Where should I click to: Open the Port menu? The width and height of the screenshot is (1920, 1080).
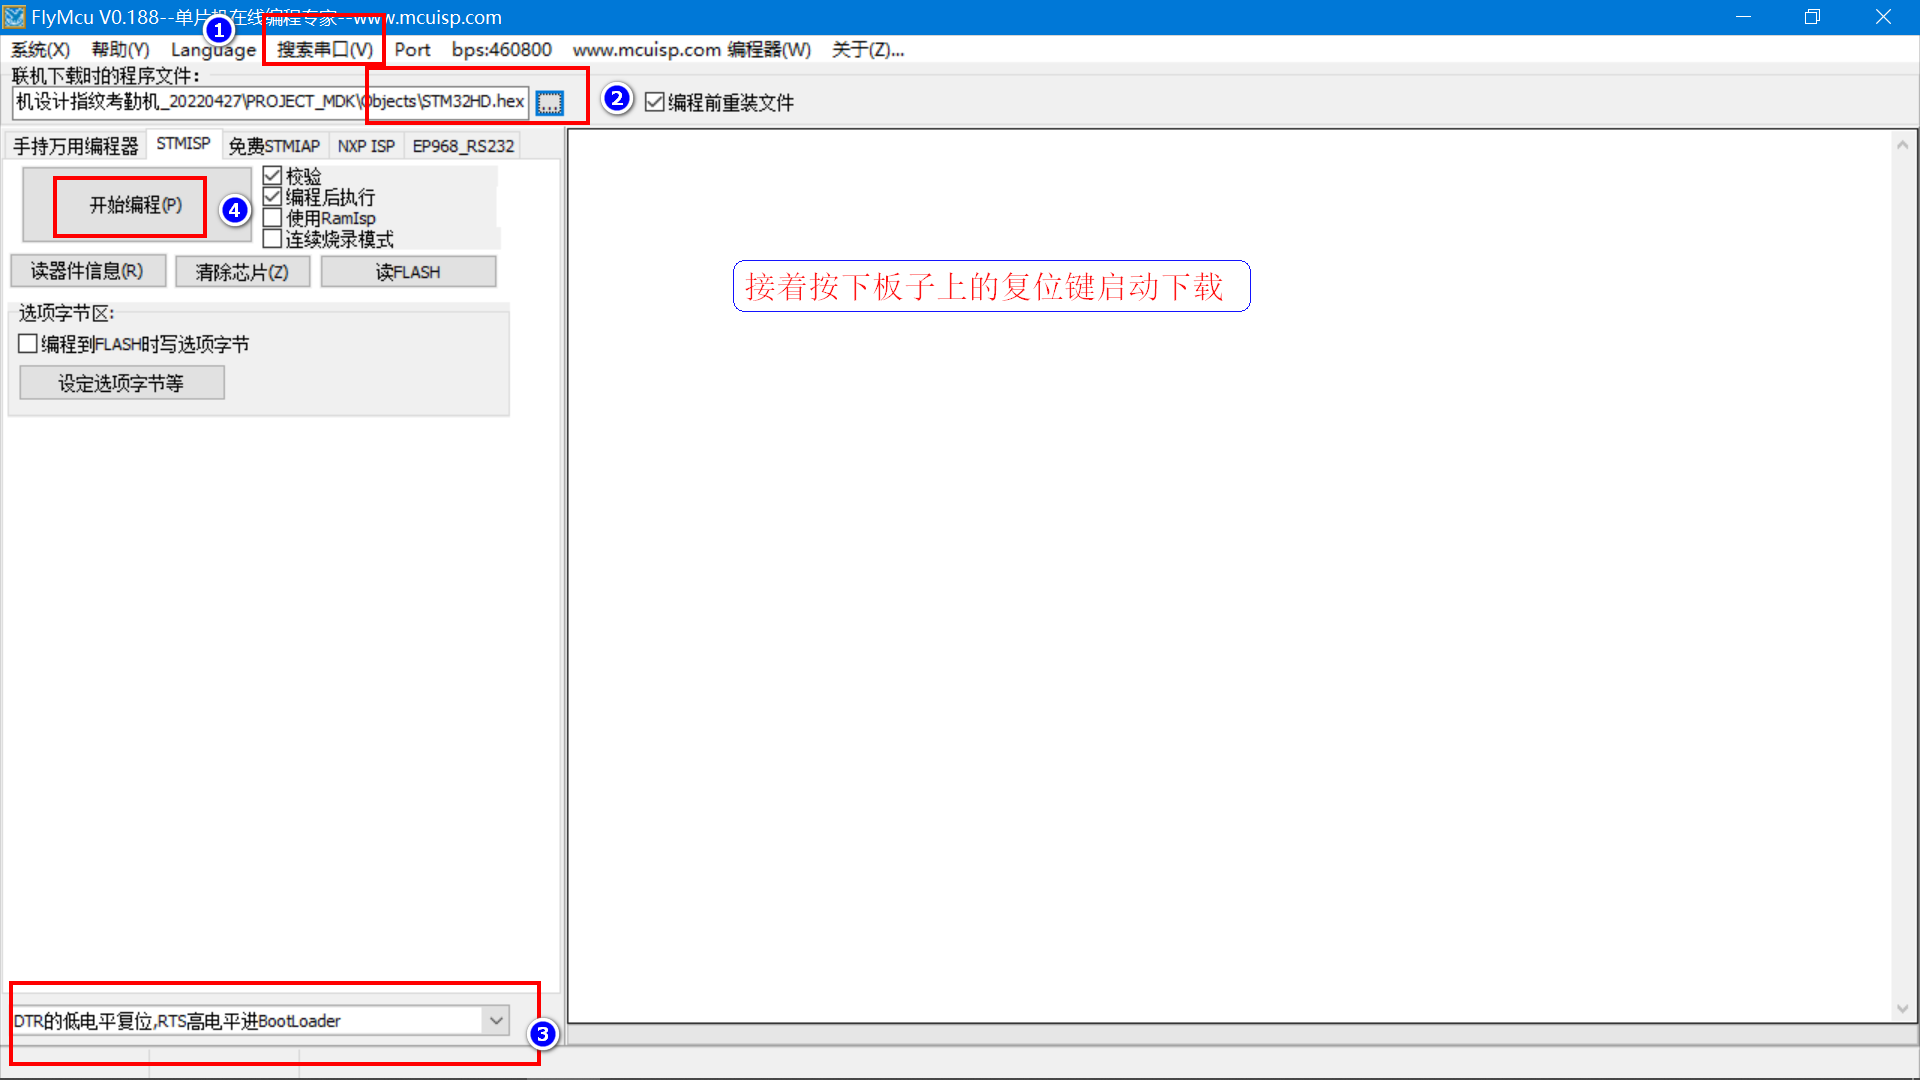[x=412, y=49]
